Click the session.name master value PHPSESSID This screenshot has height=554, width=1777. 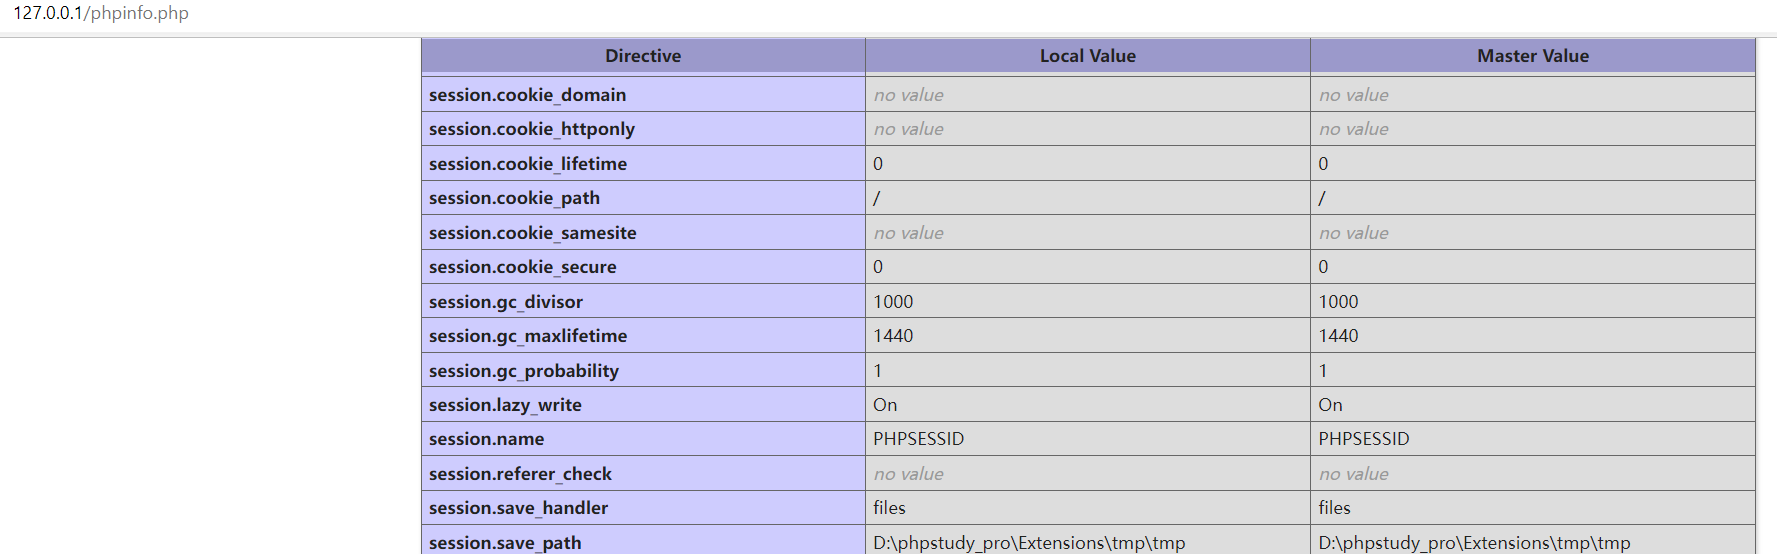[1363, 439]
